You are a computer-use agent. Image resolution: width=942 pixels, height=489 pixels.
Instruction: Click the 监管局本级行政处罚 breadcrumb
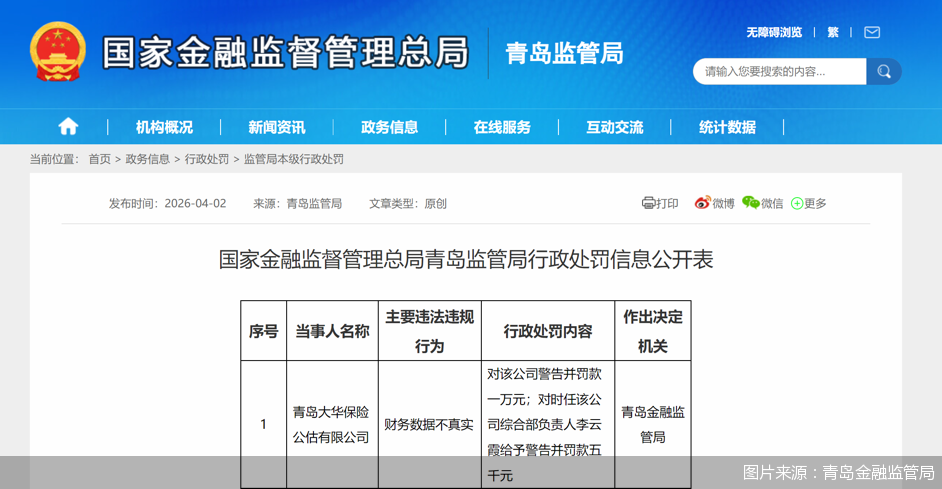tap(293, 159)
